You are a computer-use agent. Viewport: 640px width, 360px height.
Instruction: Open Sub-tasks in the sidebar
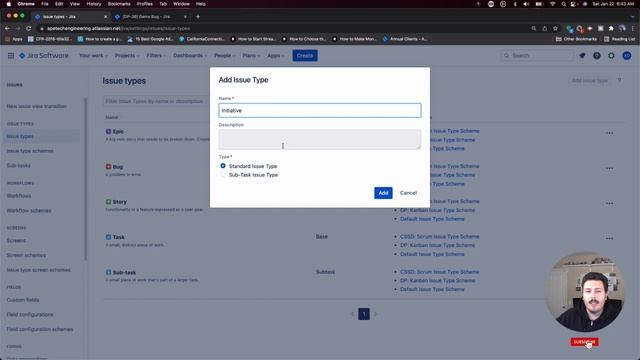[18, 166]
